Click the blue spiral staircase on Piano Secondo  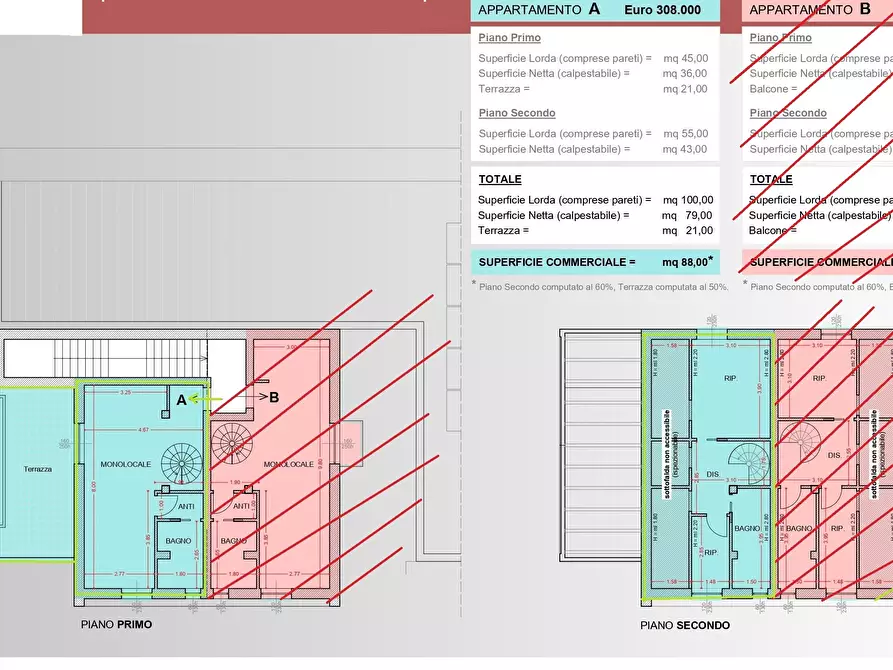point(746,466)
